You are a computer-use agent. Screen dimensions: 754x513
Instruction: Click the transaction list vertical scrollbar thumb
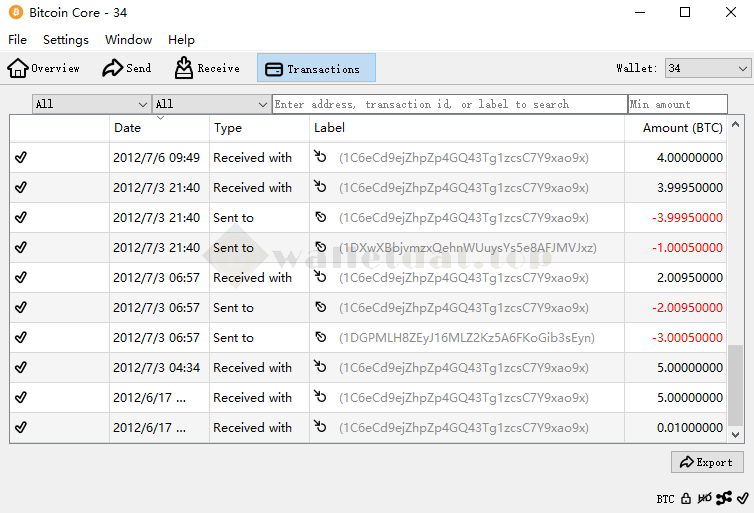[736, 385]
